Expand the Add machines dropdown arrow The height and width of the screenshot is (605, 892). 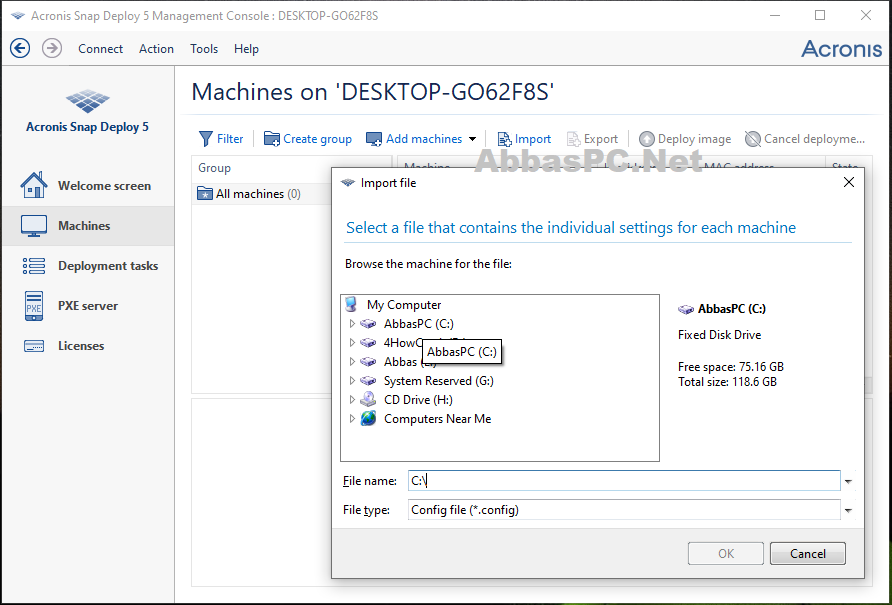[x=472, y=139]
